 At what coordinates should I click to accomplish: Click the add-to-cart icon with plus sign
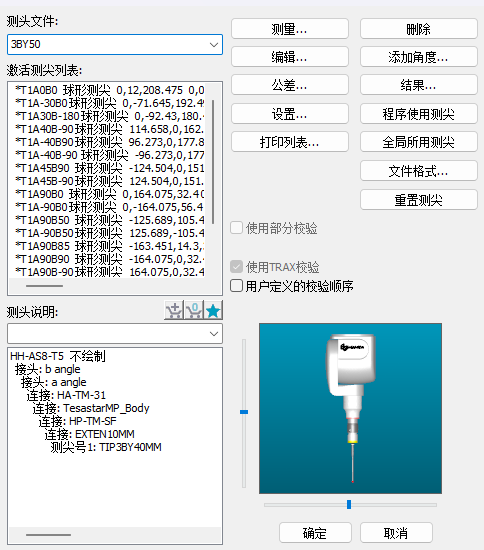coord(174,310)
